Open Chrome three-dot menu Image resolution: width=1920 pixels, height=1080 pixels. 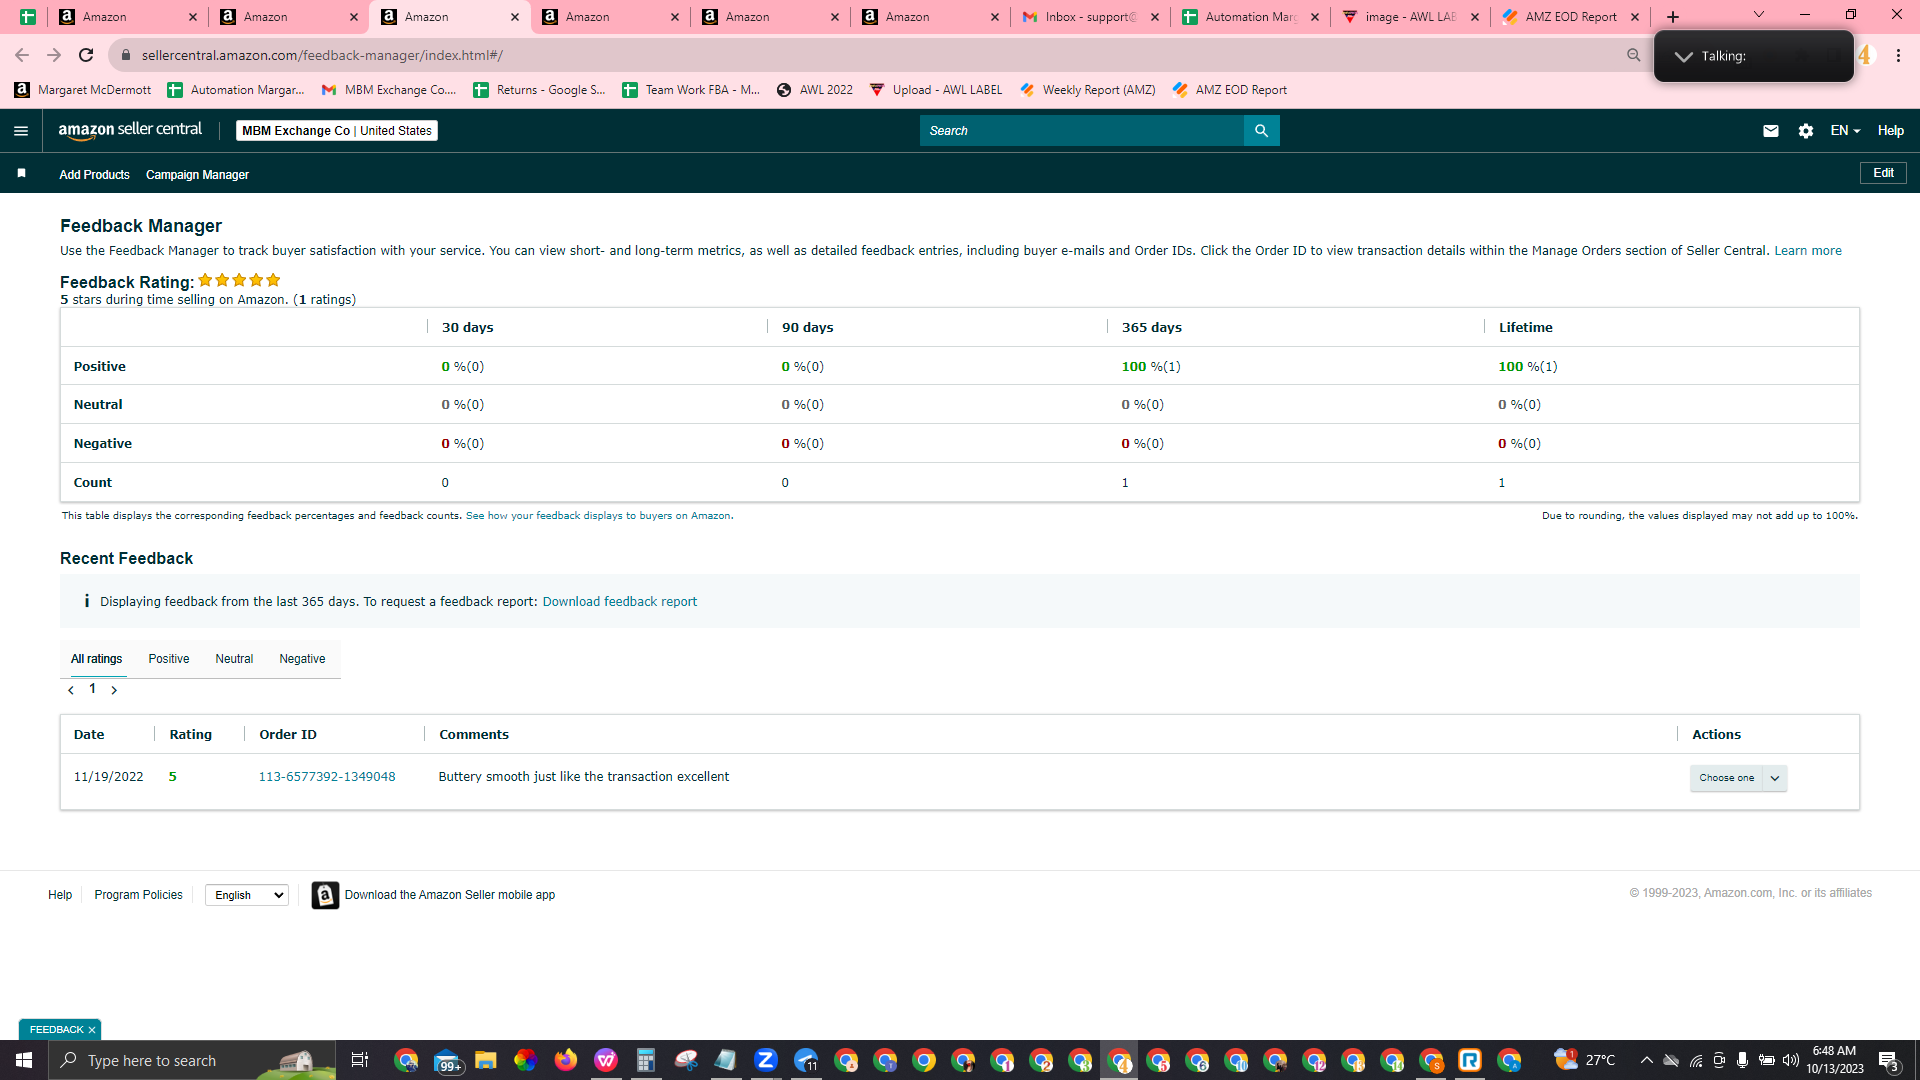tap(1898, 56)
